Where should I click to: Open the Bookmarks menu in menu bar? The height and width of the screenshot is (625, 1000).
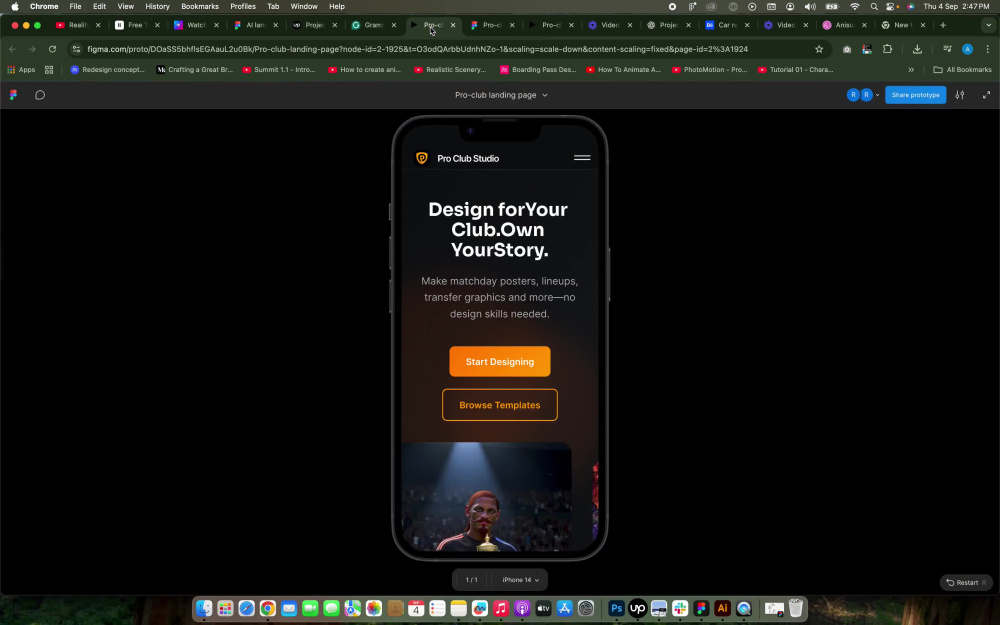[x=200, y=6]
